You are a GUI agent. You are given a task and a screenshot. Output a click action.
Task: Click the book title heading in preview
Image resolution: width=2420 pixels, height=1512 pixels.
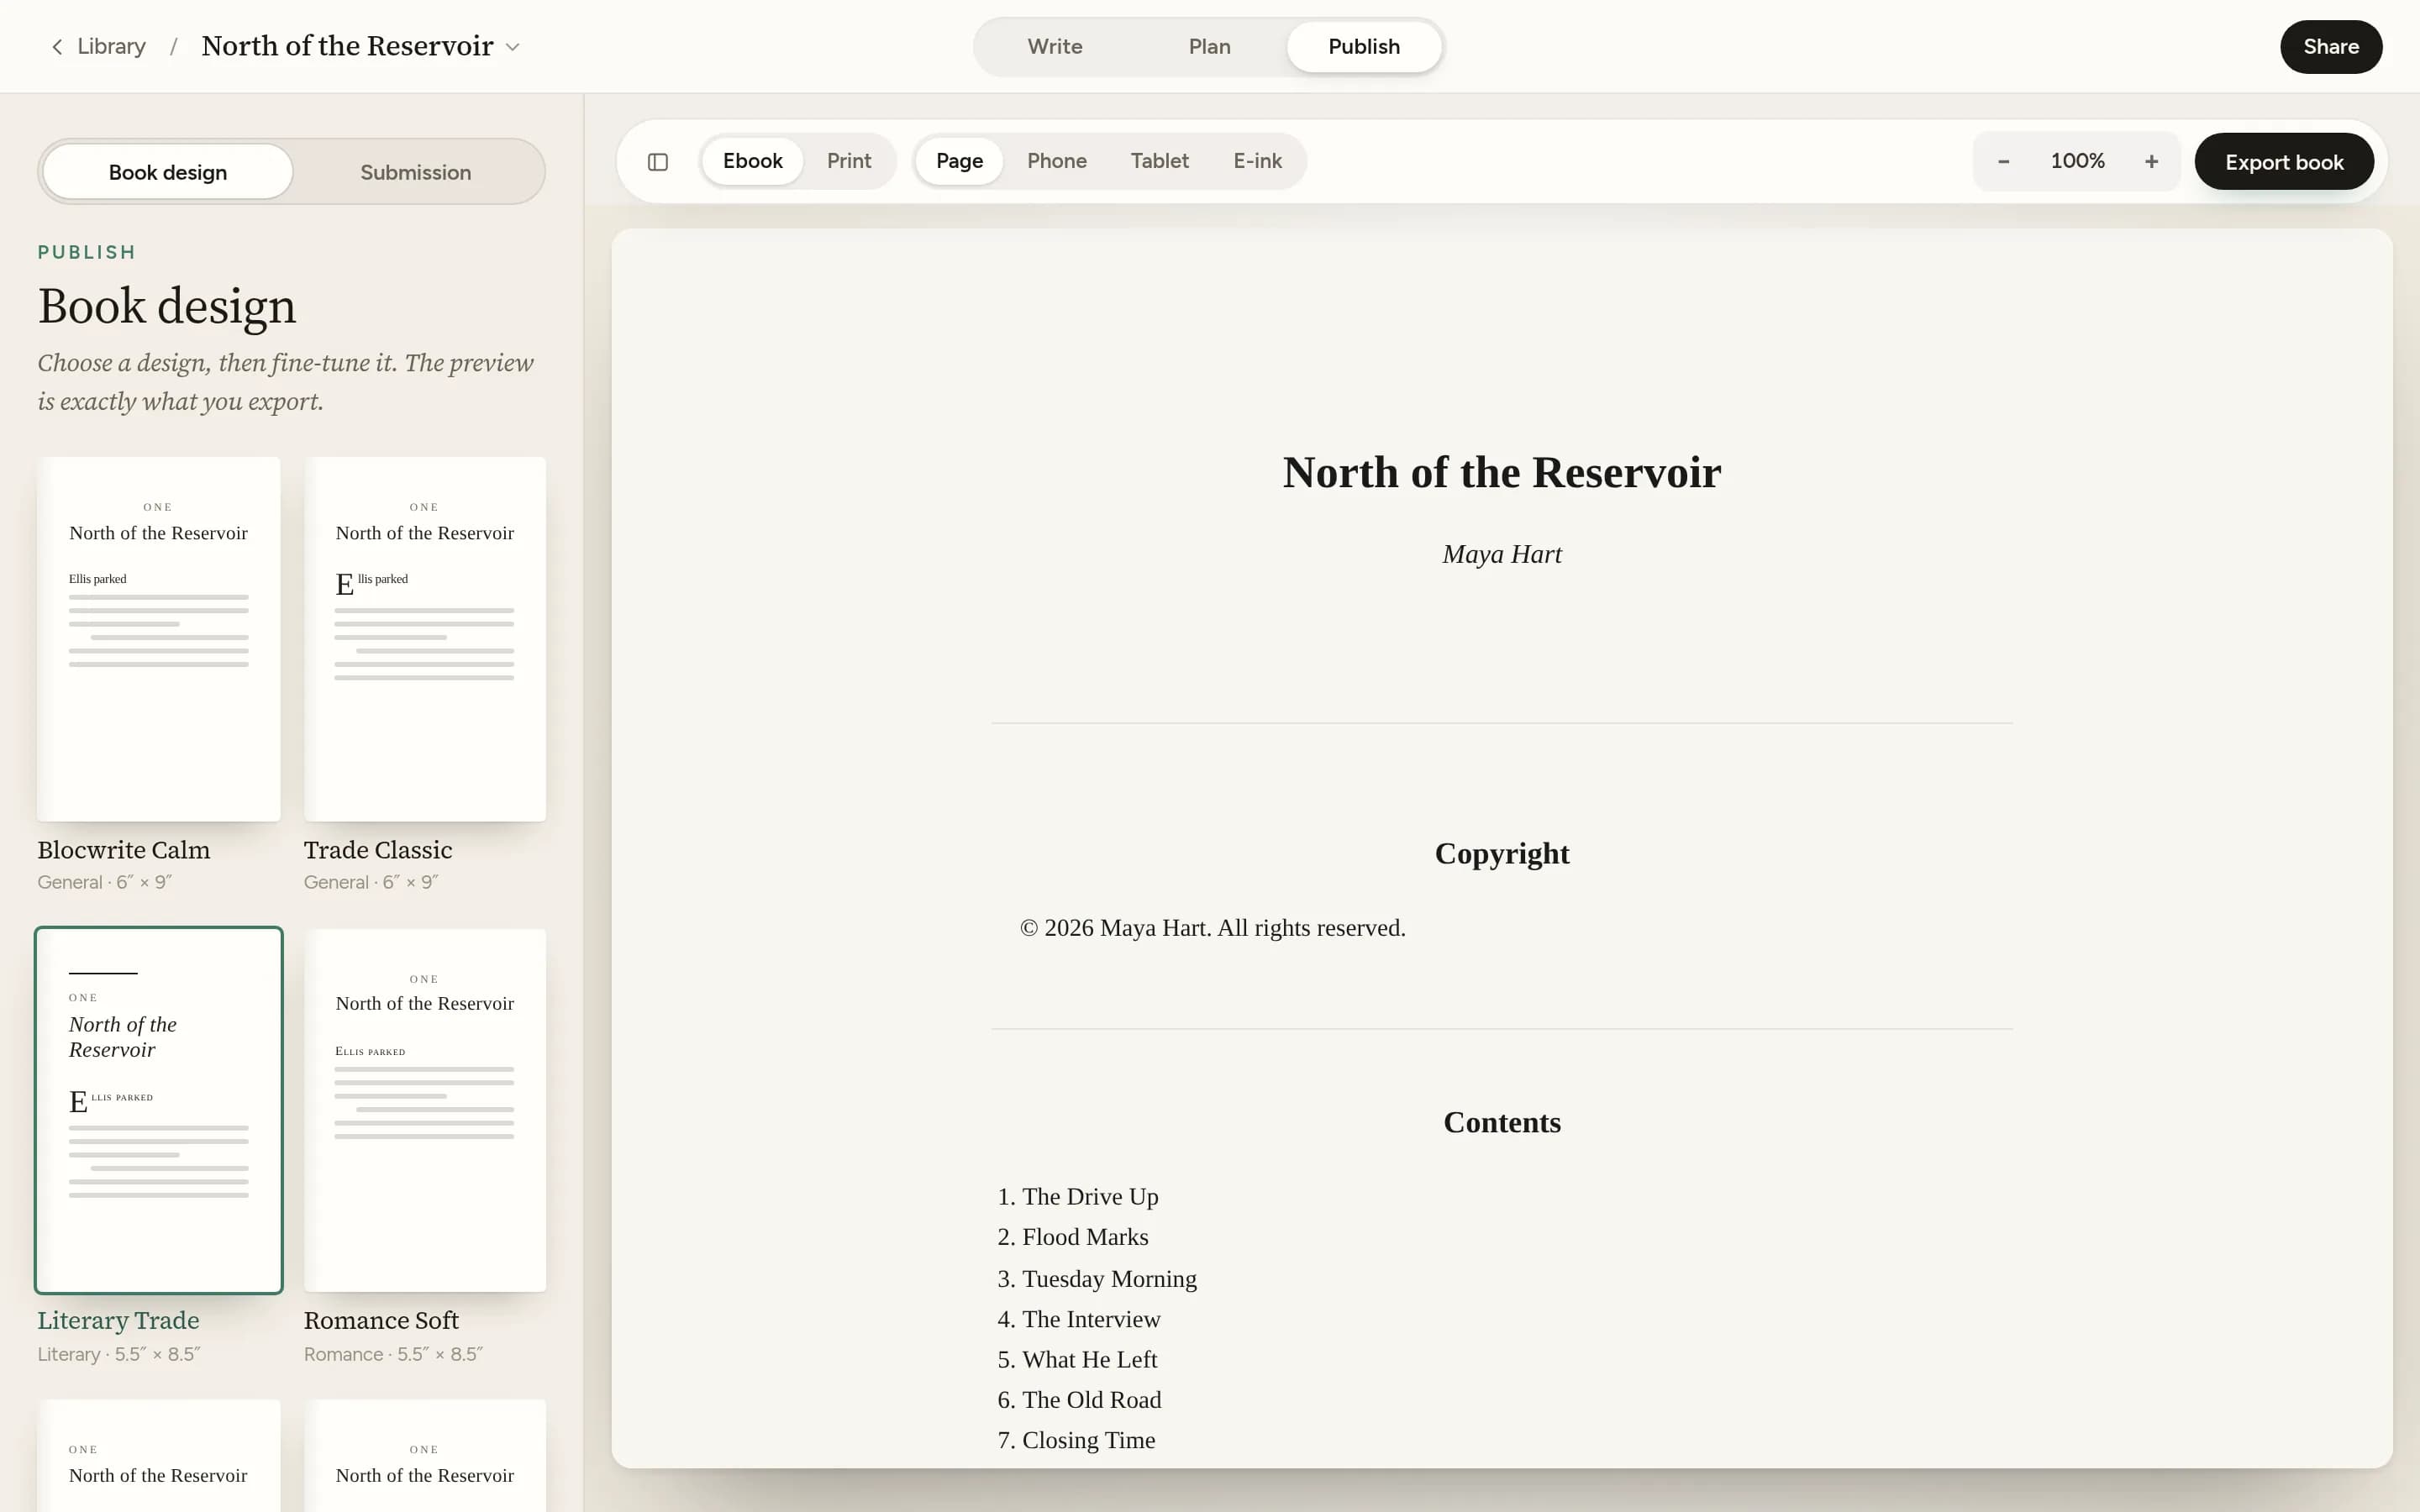pyautogui.click(x=1501, y=473)
